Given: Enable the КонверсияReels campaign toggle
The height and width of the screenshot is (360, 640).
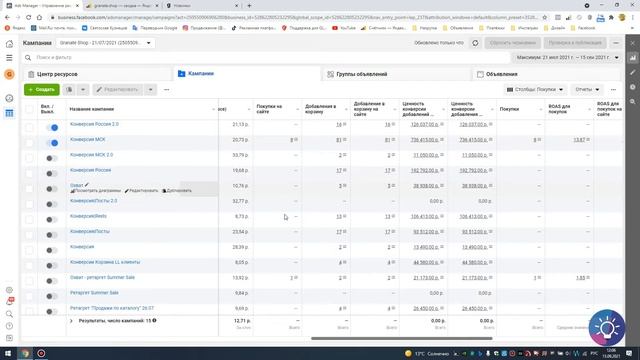Looking at the screenshot, I should (52, 220).
